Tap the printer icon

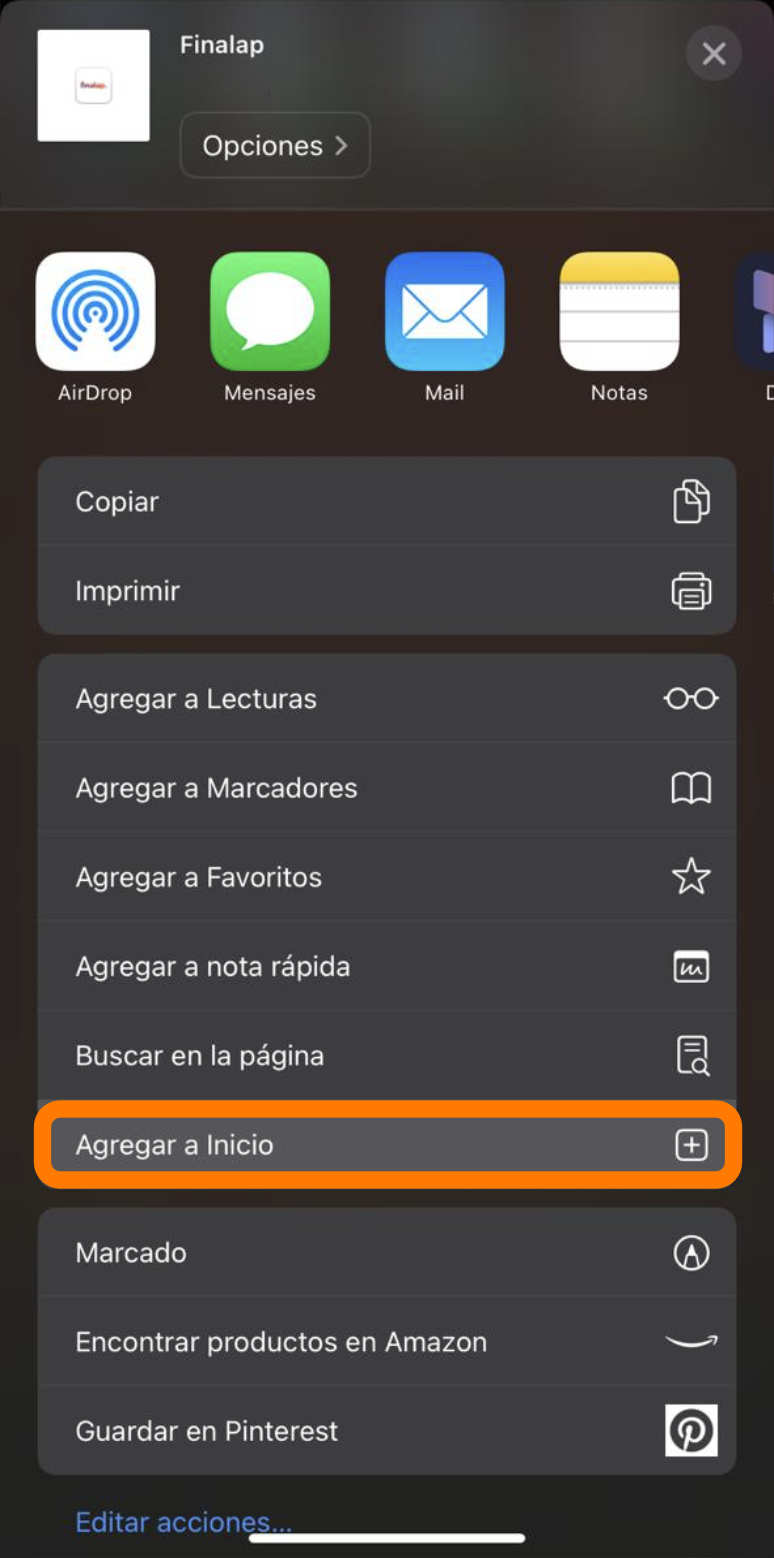click(x=691, y=591)
